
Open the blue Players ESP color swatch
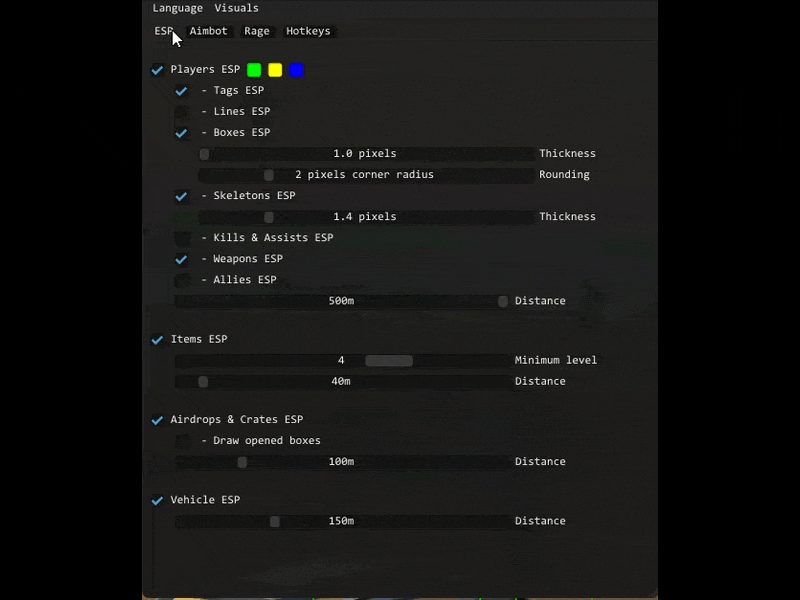tap(296, 70)
